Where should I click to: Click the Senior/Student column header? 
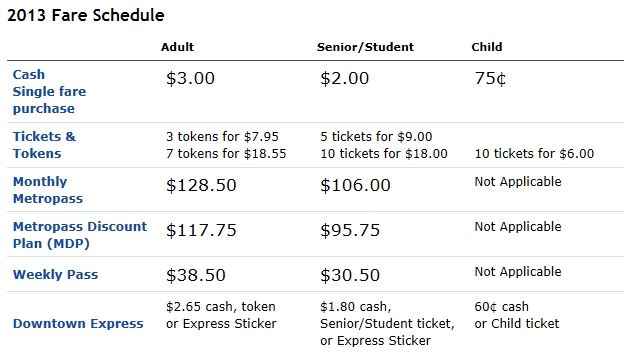pos(365,47)
